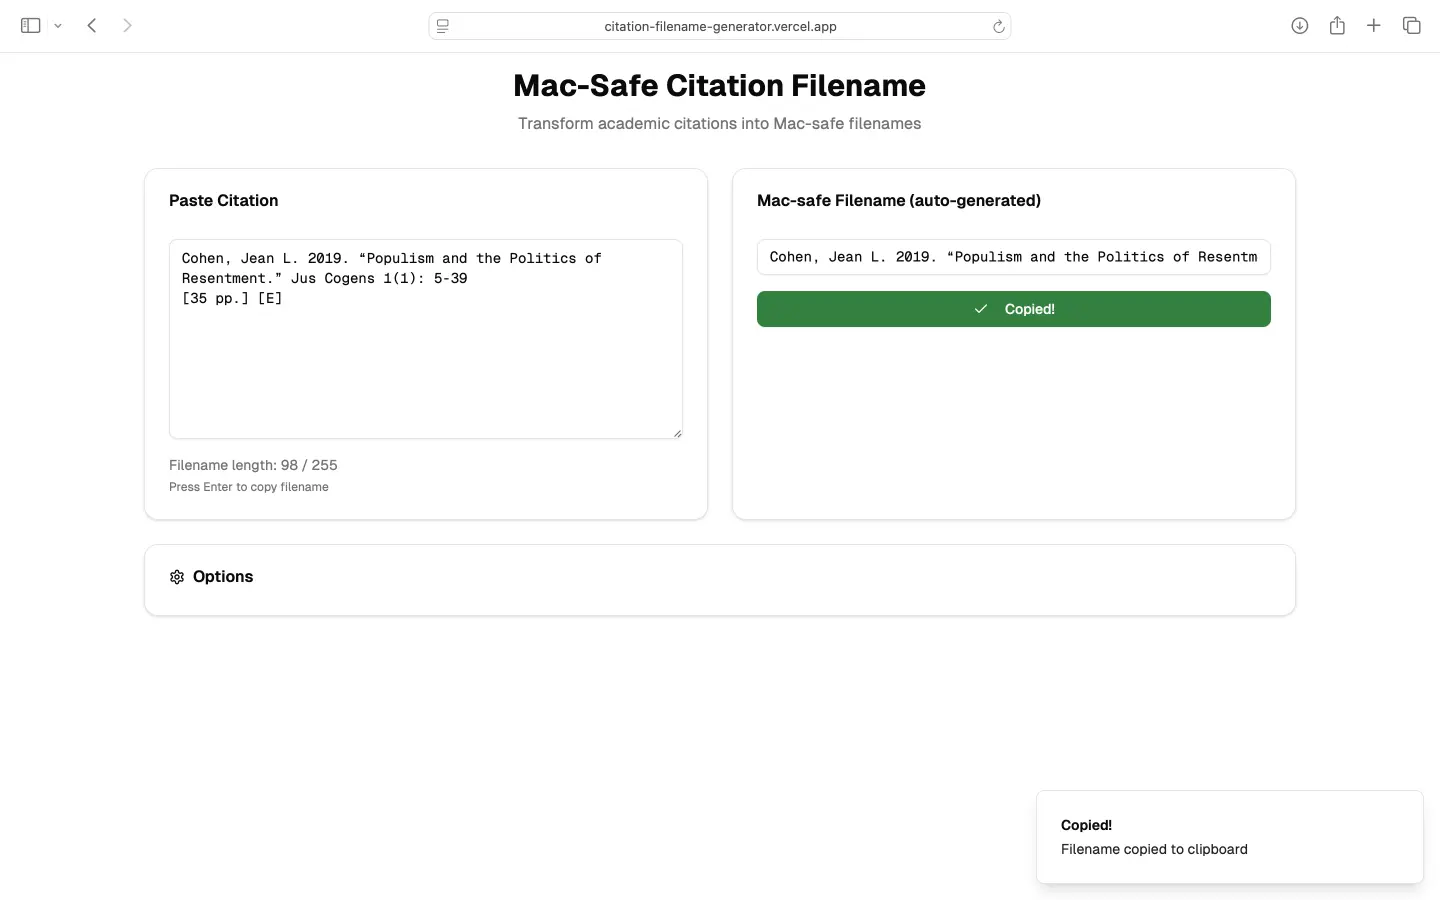
Task: Reload the citation generator page
Action: click(x=998, y=26)
